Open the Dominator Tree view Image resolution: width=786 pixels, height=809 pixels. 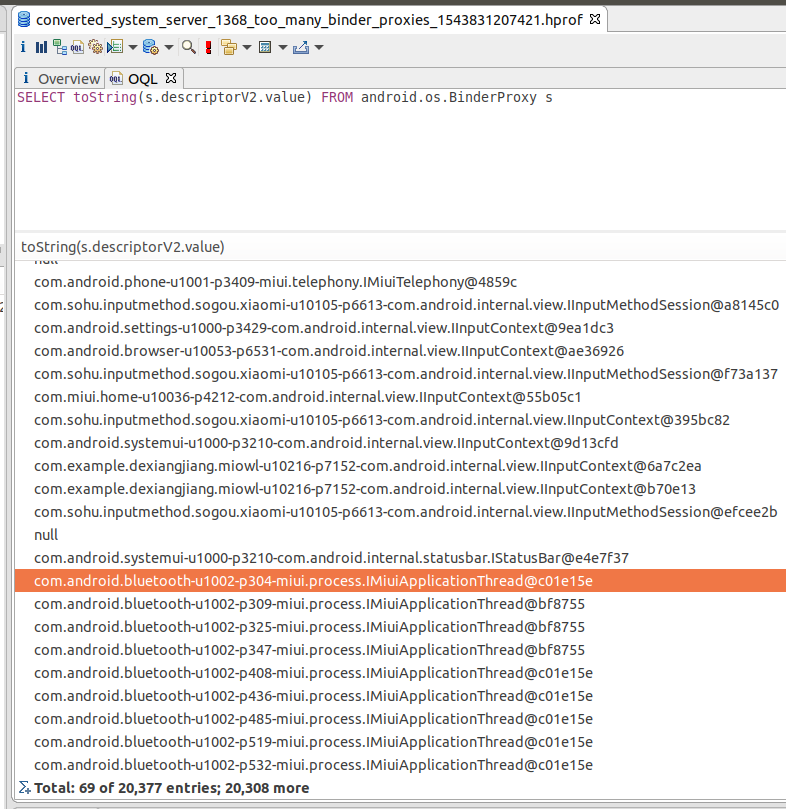coord(59,47)
